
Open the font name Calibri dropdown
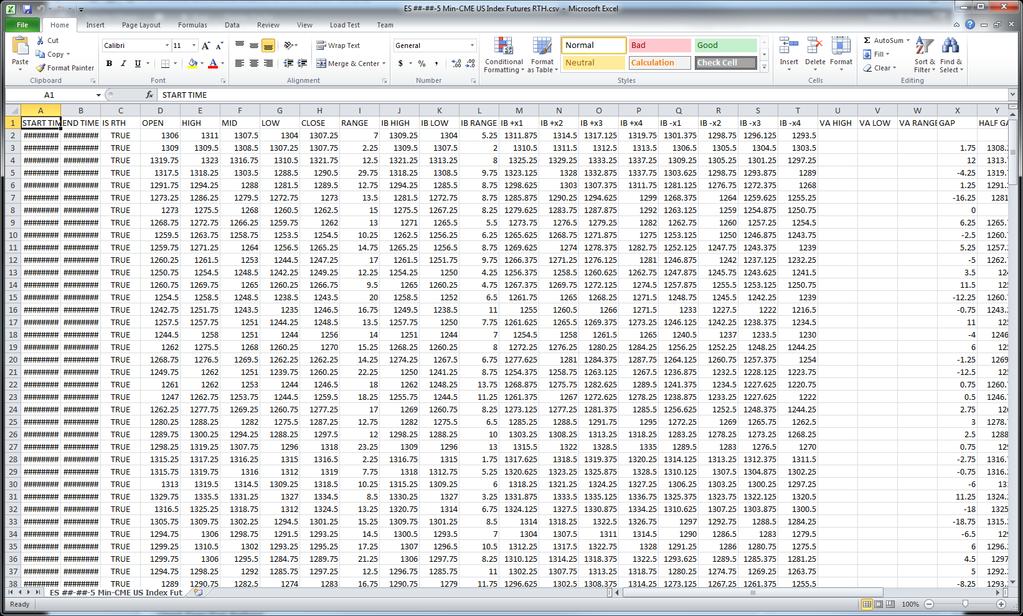pos(166,46)
